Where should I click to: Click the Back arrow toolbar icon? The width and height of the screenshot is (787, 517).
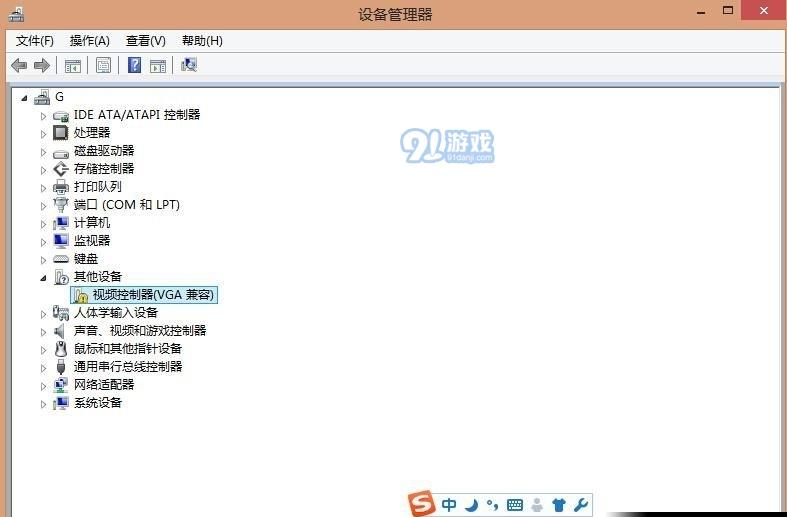tap(19, 65)
